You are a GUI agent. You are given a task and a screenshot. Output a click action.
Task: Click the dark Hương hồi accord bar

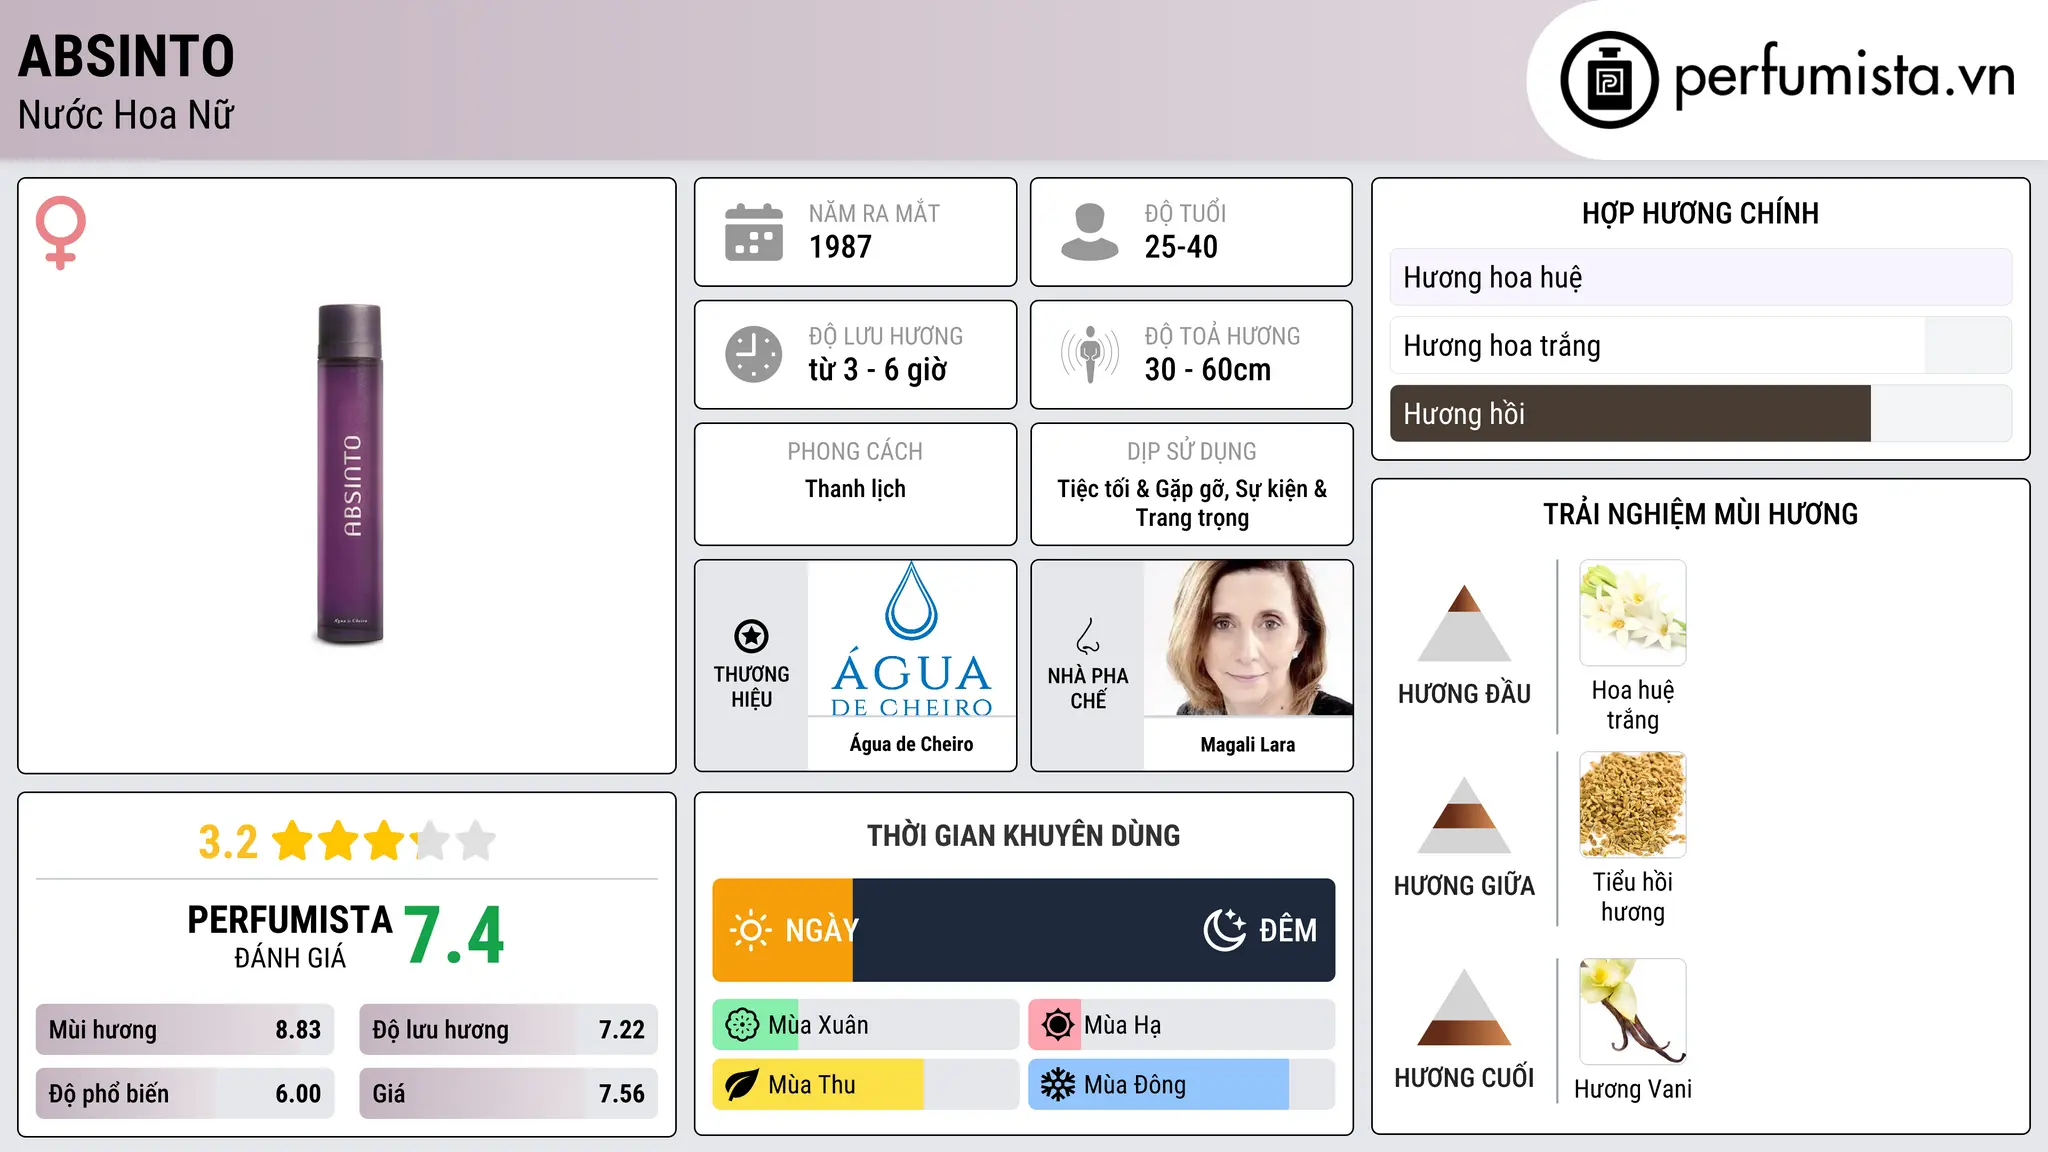click(x=1700, y=413)
